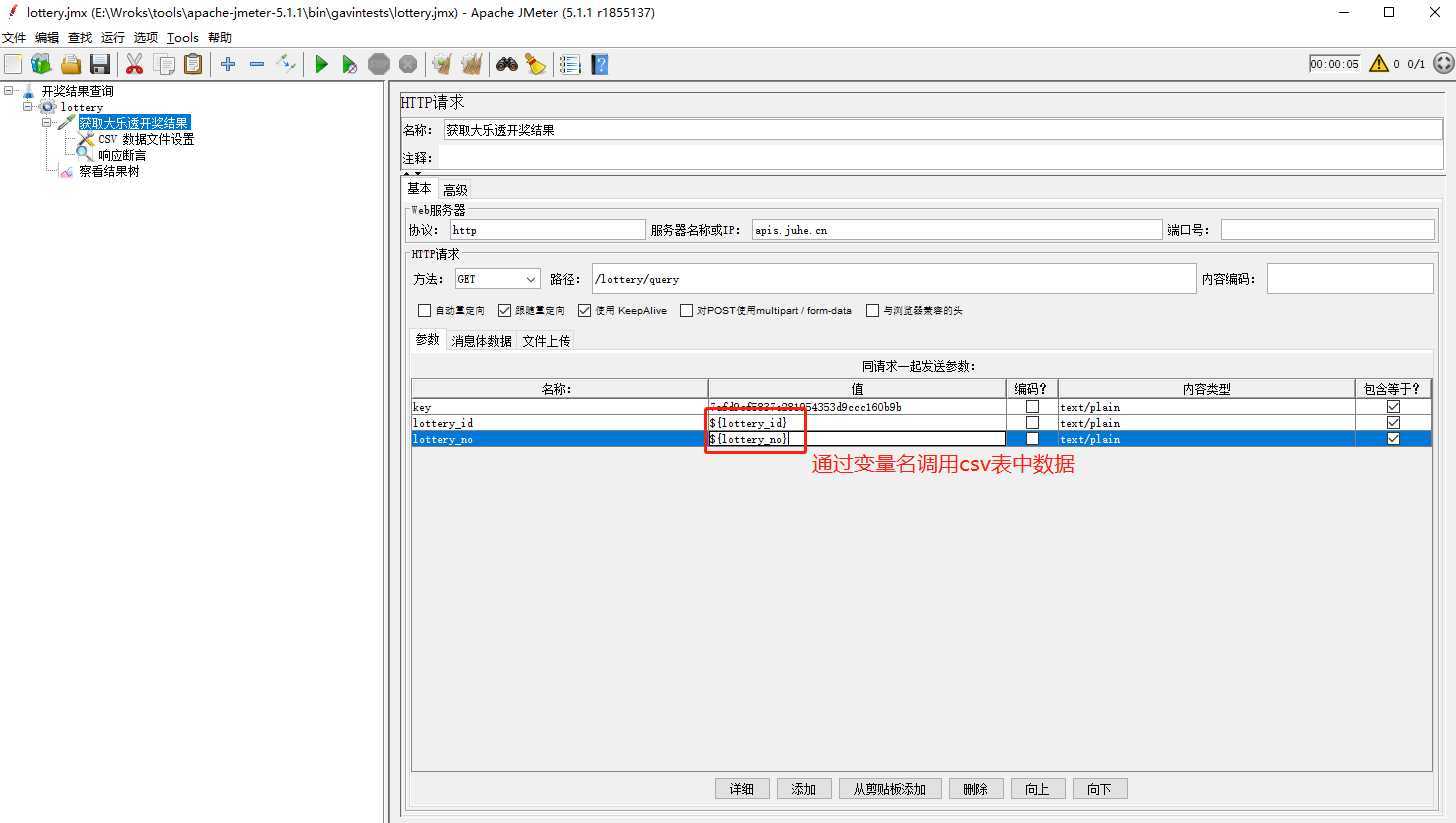Select the key parameter name cell
Viewport: 1456px width, 823px height.
[x=560, y=407]
